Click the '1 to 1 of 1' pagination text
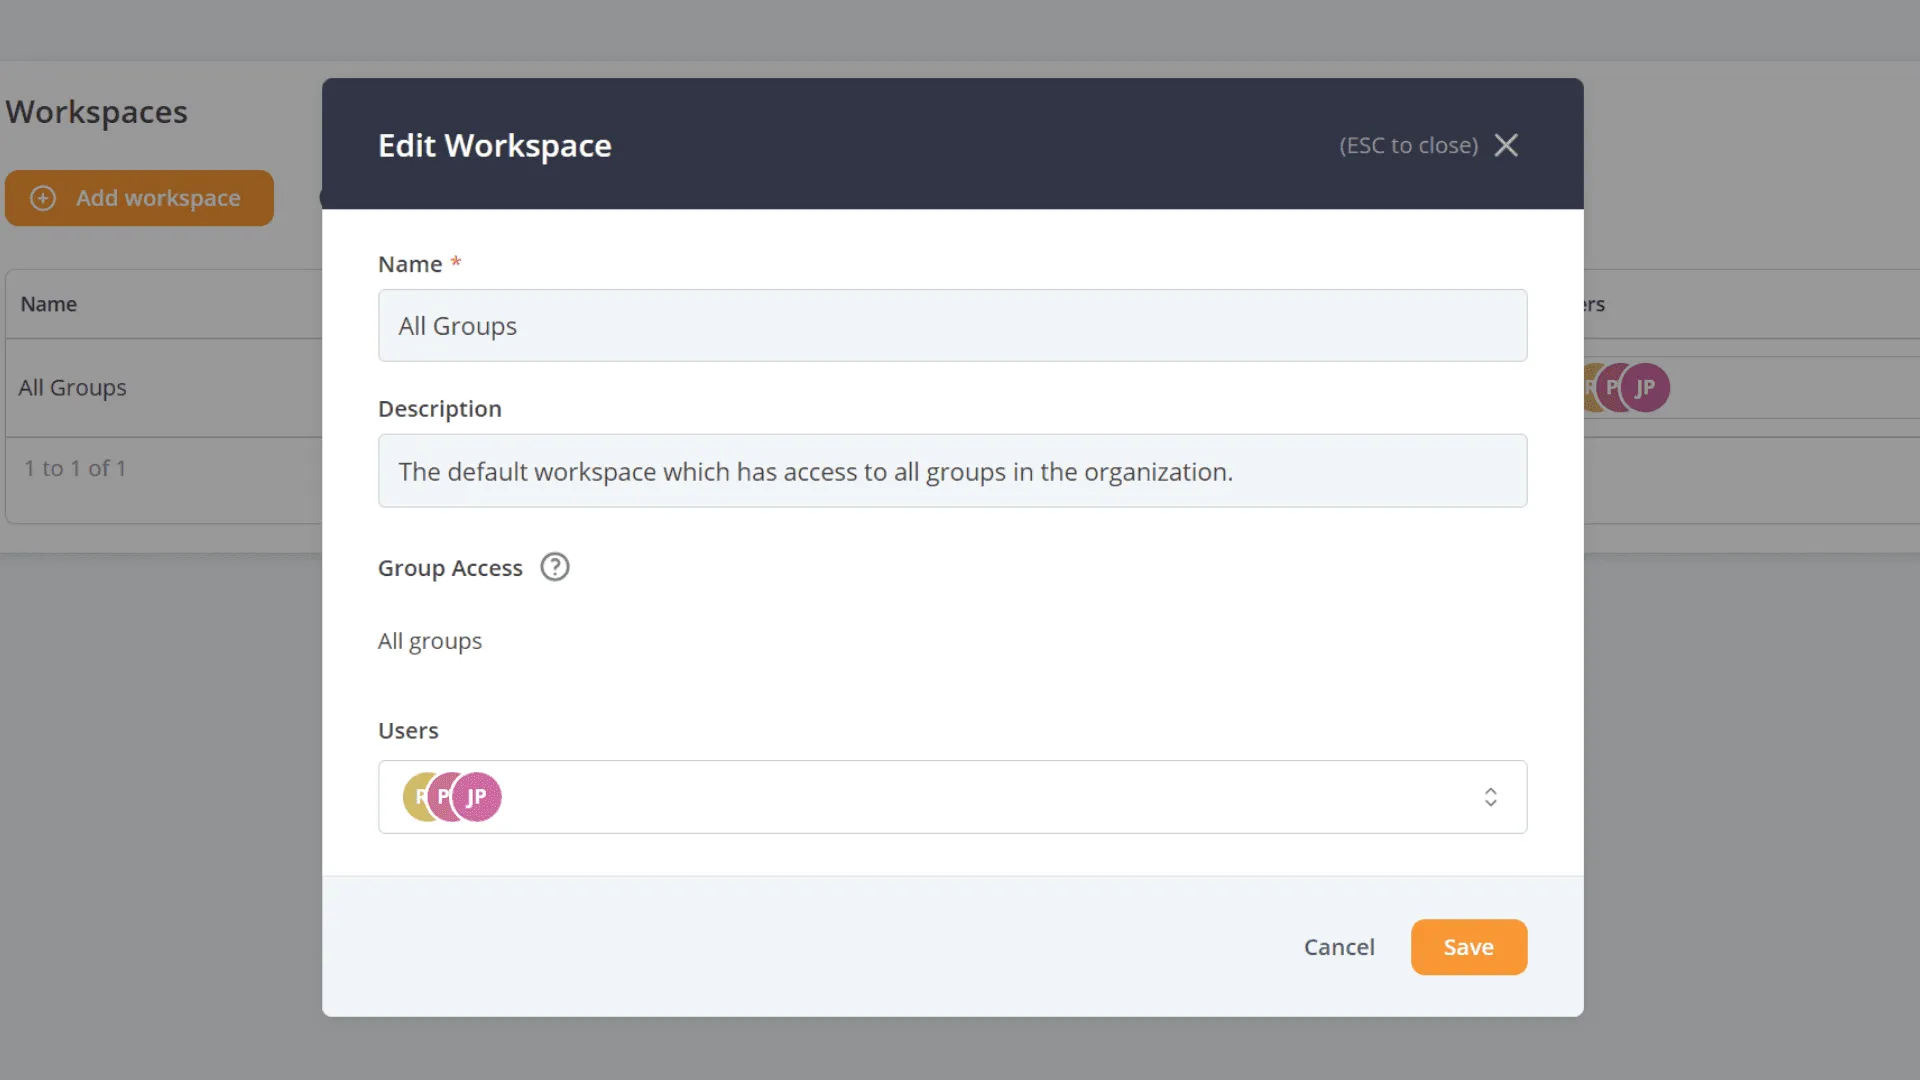Viewport: 1920px width, 1080px height. [75, 468]
